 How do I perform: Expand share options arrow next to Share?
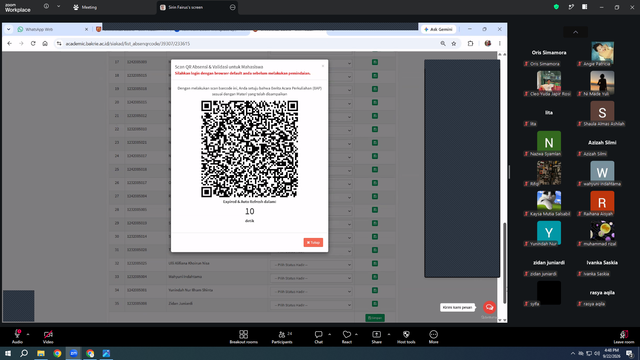click(389, 334)
